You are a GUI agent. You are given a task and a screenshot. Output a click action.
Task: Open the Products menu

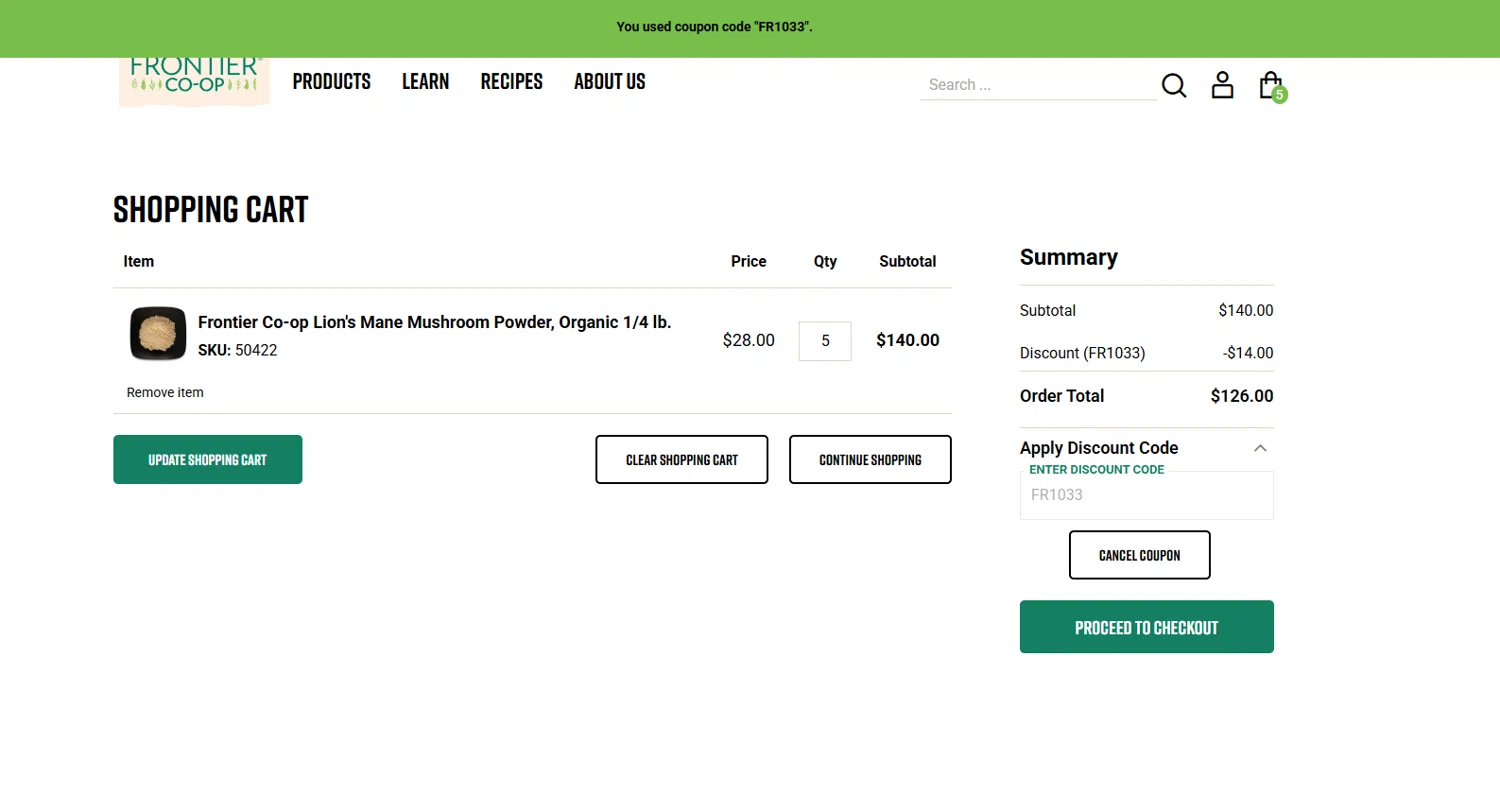(x=332, y=82)
